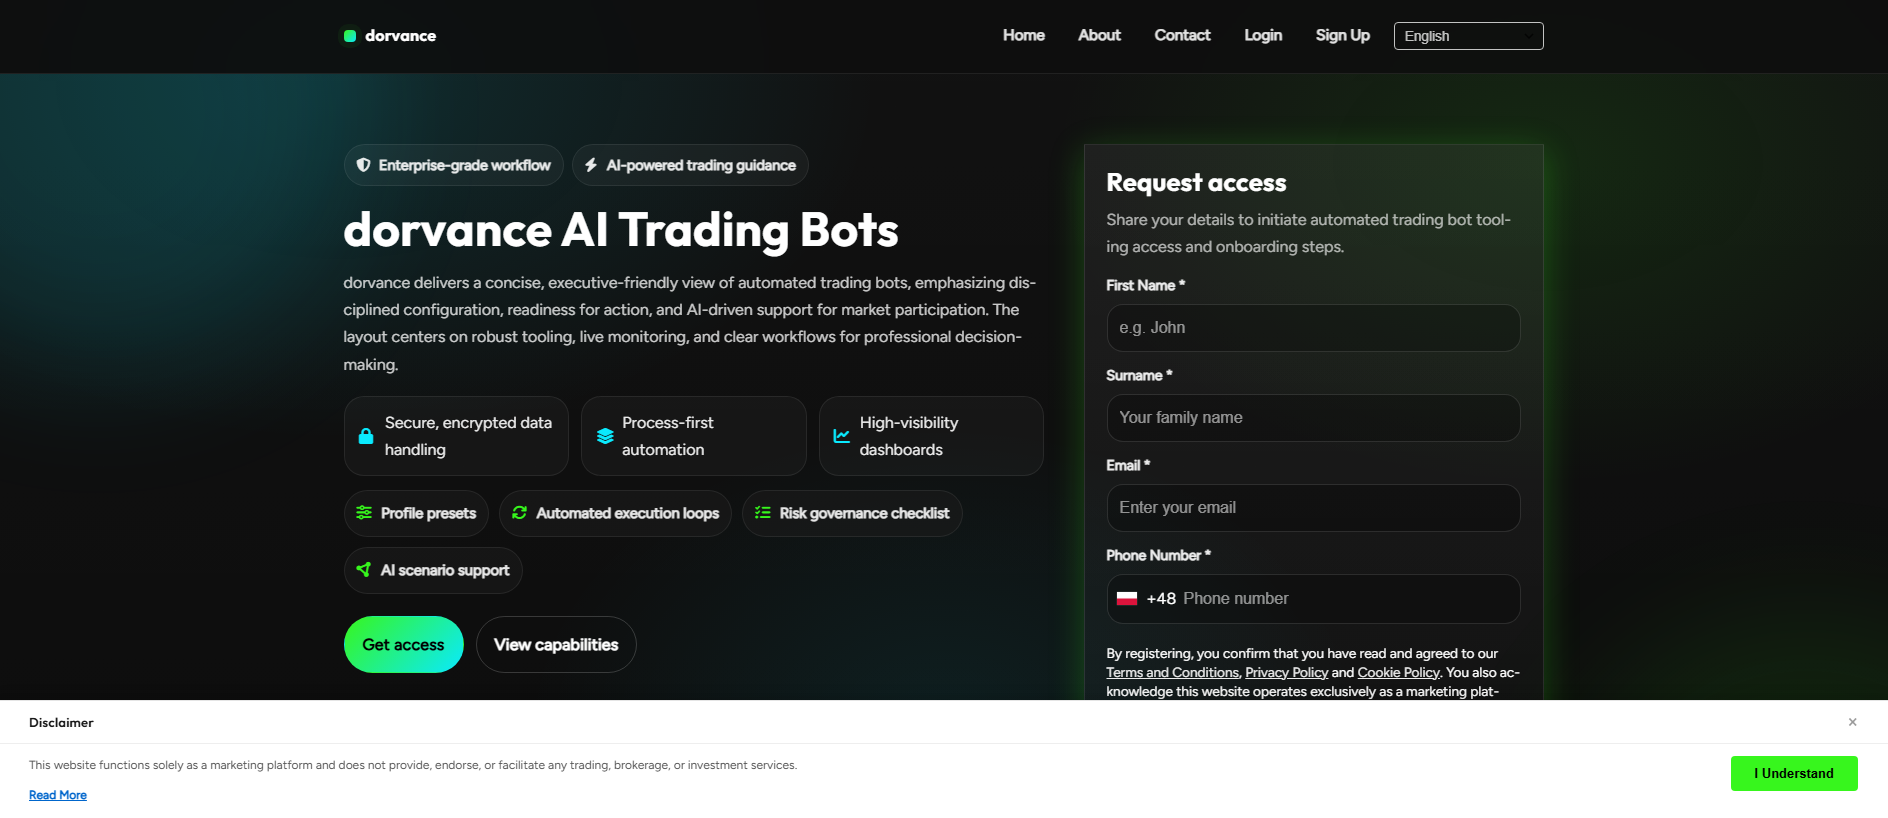Click the View capabilities button

point(556,645)
